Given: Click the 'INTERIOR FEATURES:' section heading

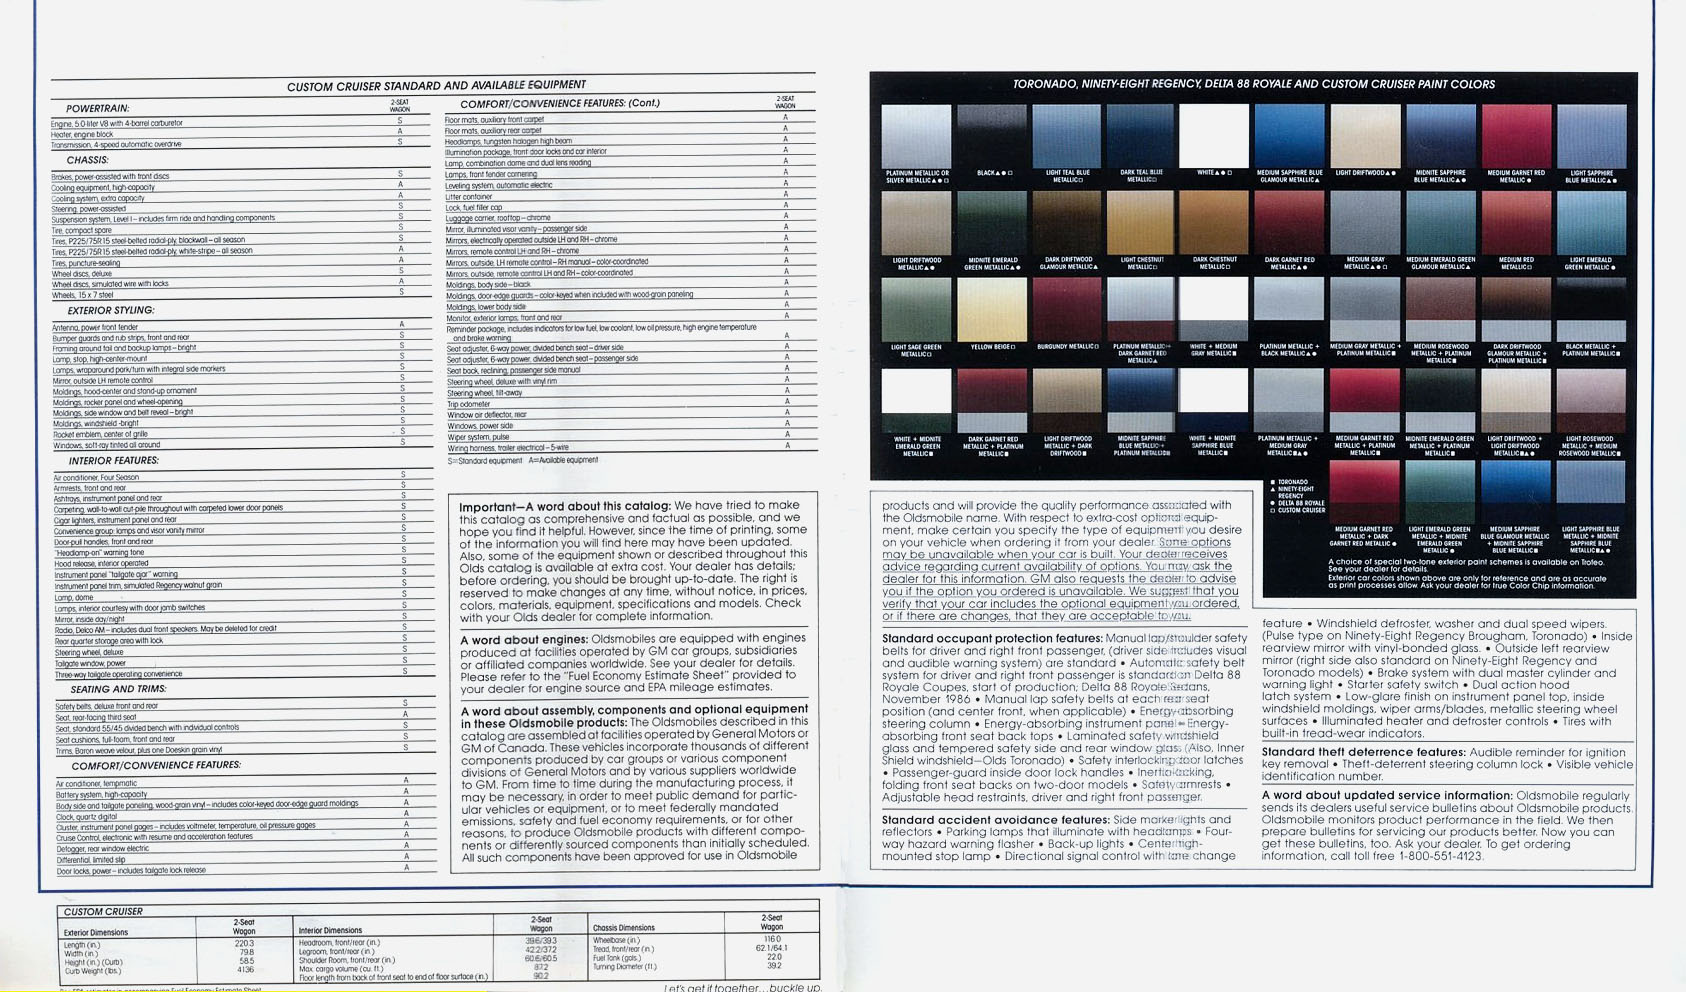Looking at the screenshot, I should (x=113, y=461).
